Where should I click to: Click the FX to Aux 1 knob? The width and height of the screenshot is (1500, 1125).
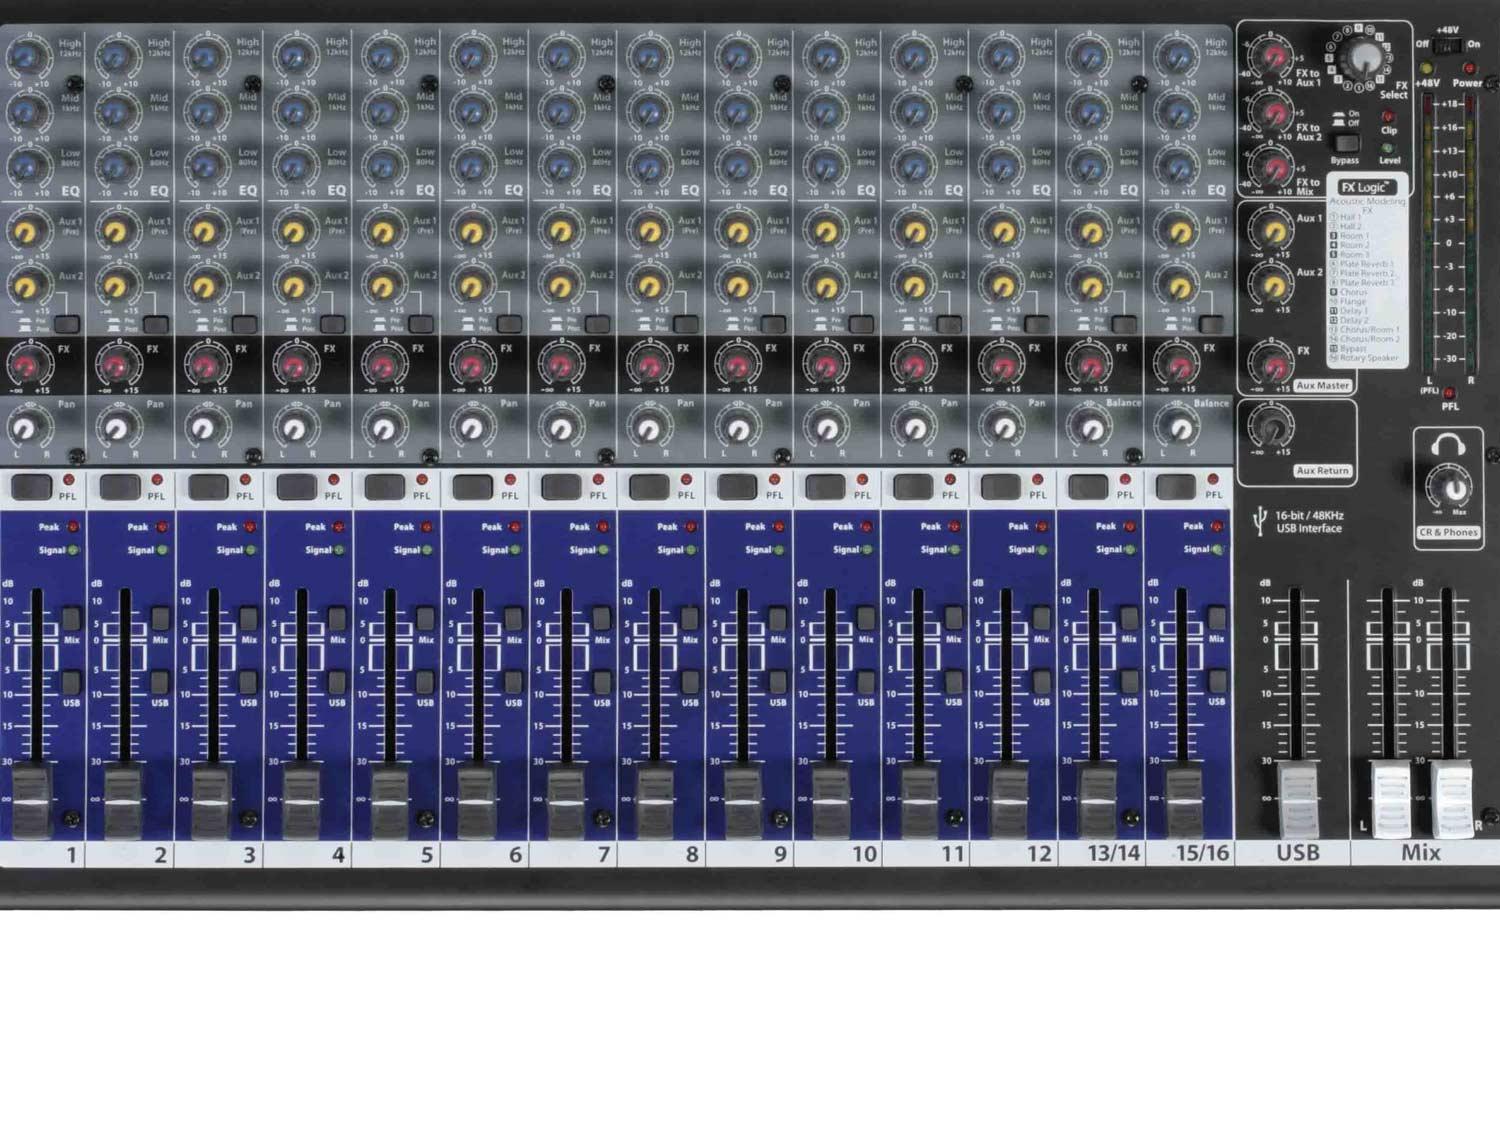pyautogui.click(x=1272, y=60)
